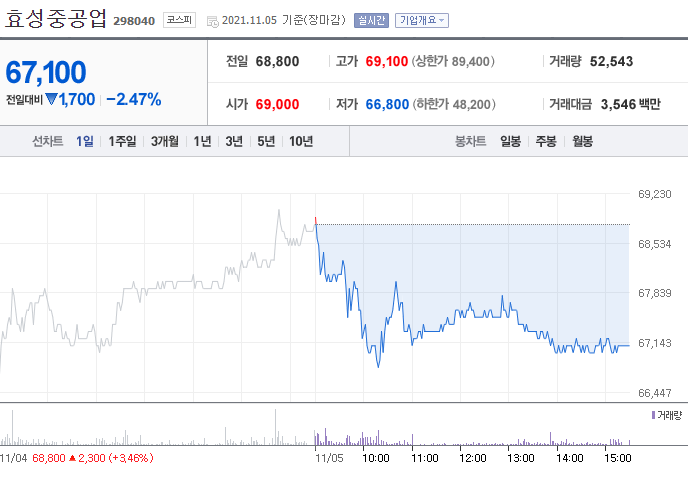Viewport: 688px width, 477px height.
Task: Switch to 일봉 candlestick chart
Action: [511, 141]
